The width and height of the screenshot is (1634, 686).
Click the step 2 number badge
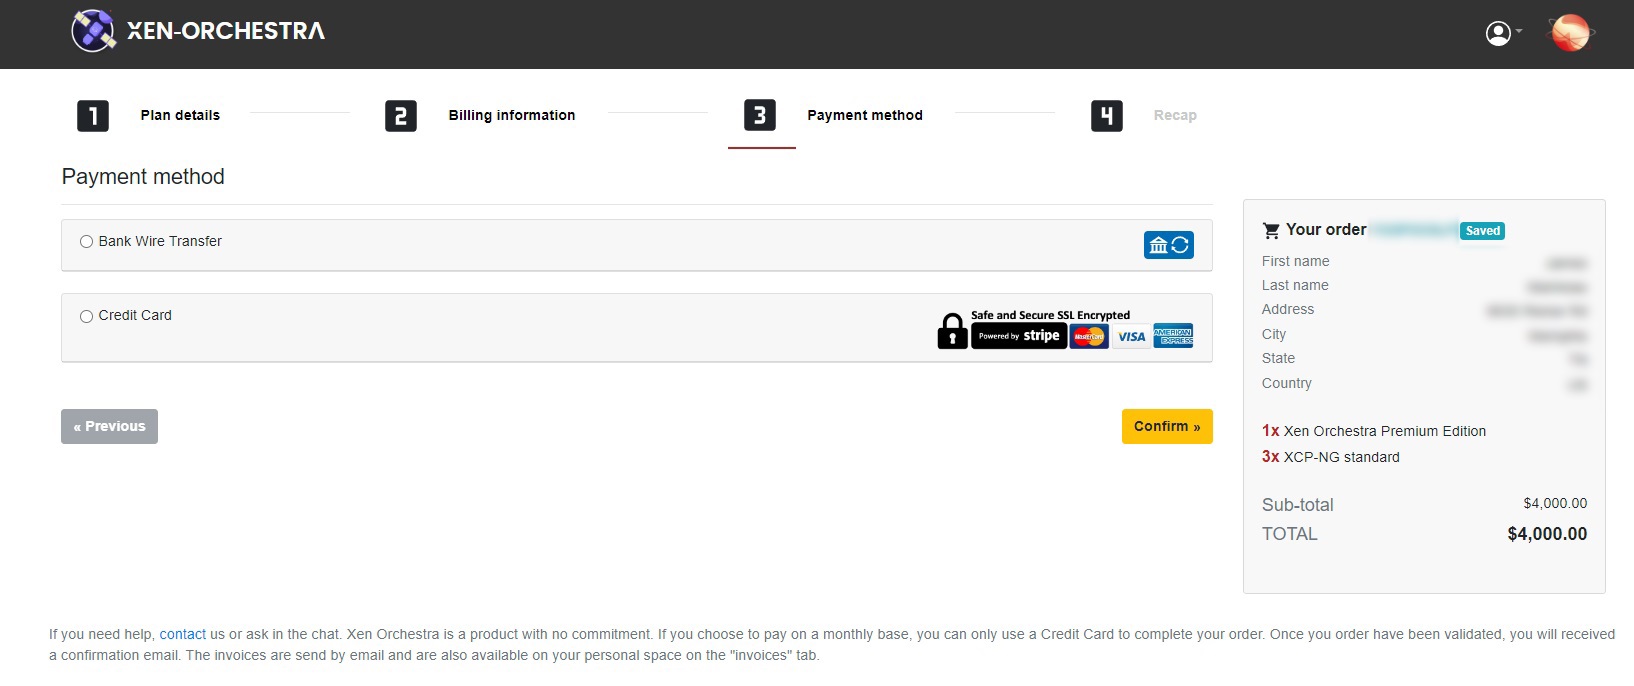(x=401, y=116)
